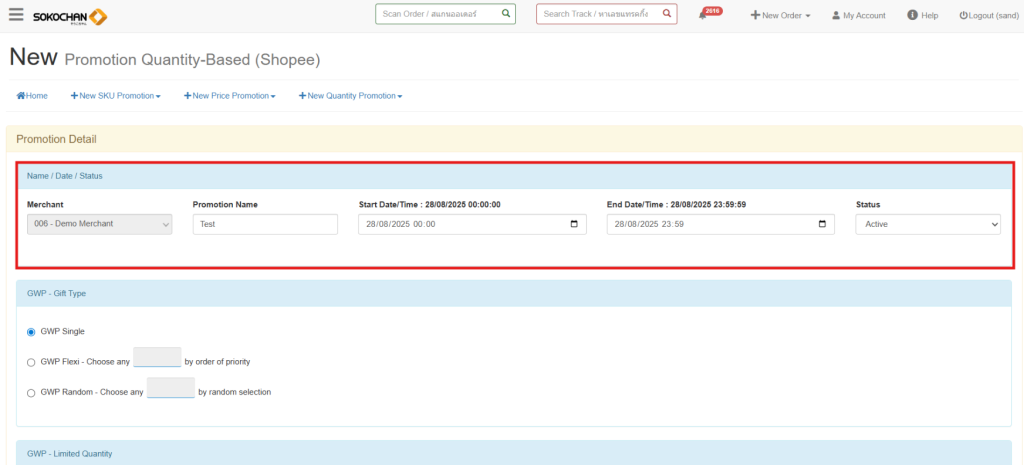Select the GWP Flexi radio option
The width and height of the screenshot is (1024, 465).
click(31, 362)
